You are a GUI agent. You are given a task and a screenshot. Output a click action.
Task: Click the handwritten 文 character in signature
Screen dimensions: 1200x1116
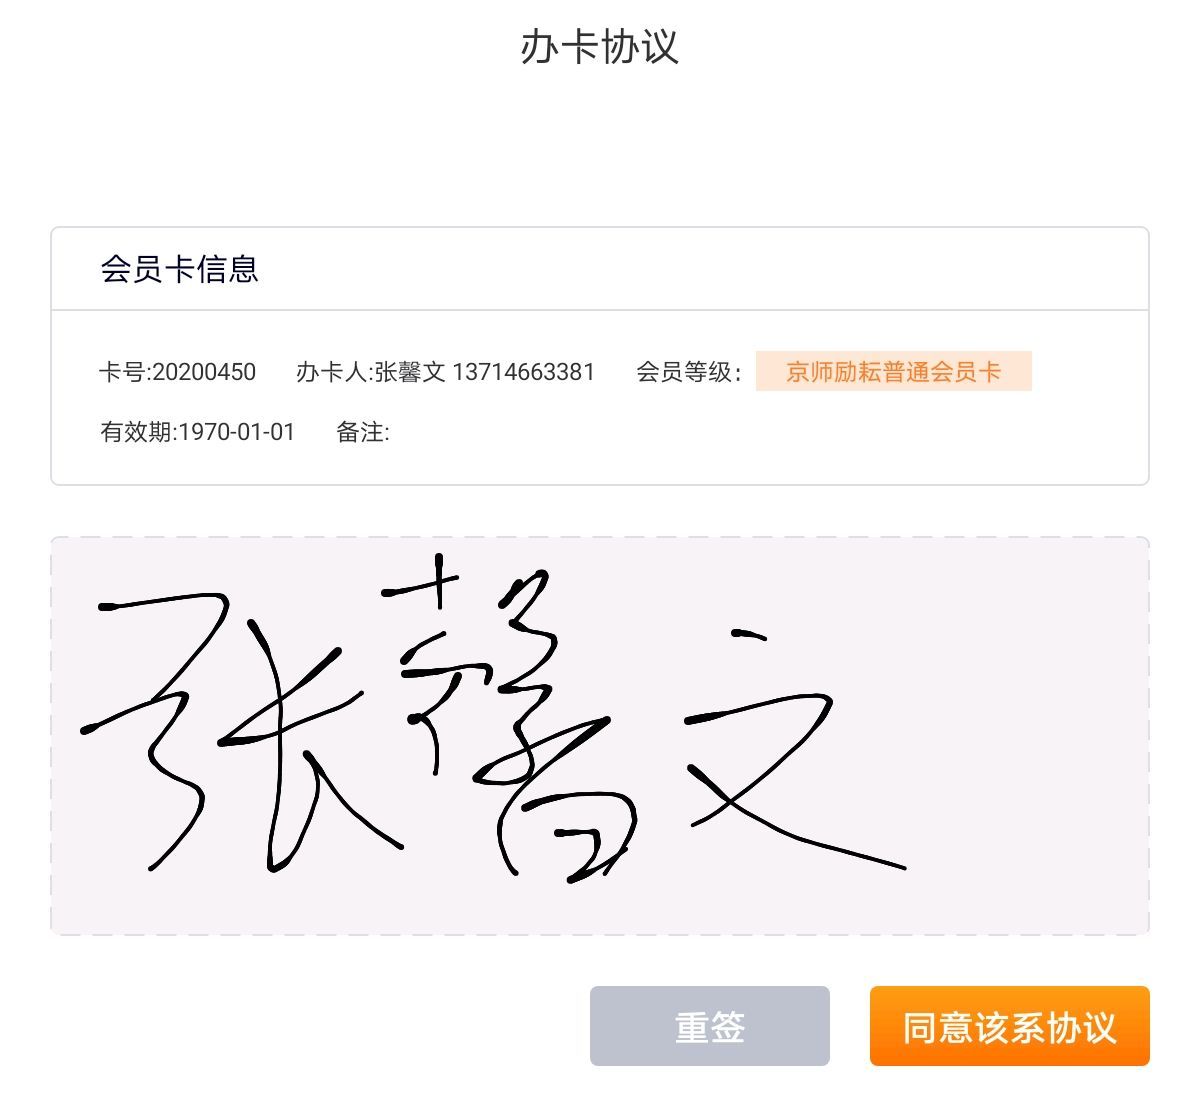click(x=790, y=750)
